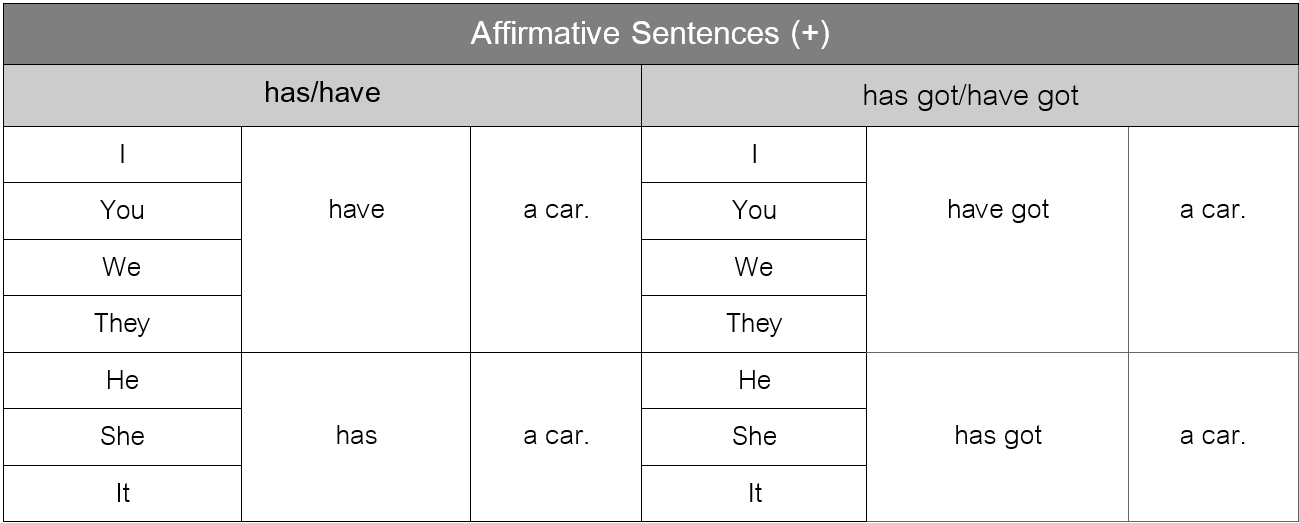The image size is (1299, 523).
Task: Click 'a car.' beside the 'has got' cell
Action: point(1212,436)
